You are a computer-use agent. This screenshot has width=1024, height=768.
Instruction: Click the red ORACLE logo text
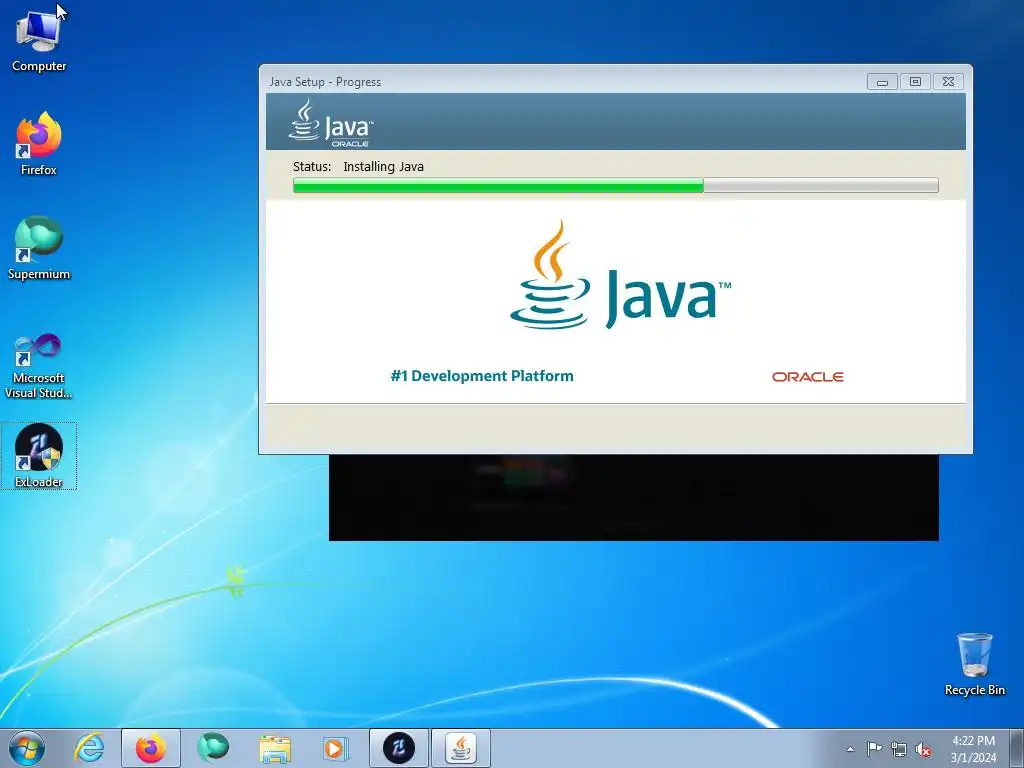(x=808, y=377)
